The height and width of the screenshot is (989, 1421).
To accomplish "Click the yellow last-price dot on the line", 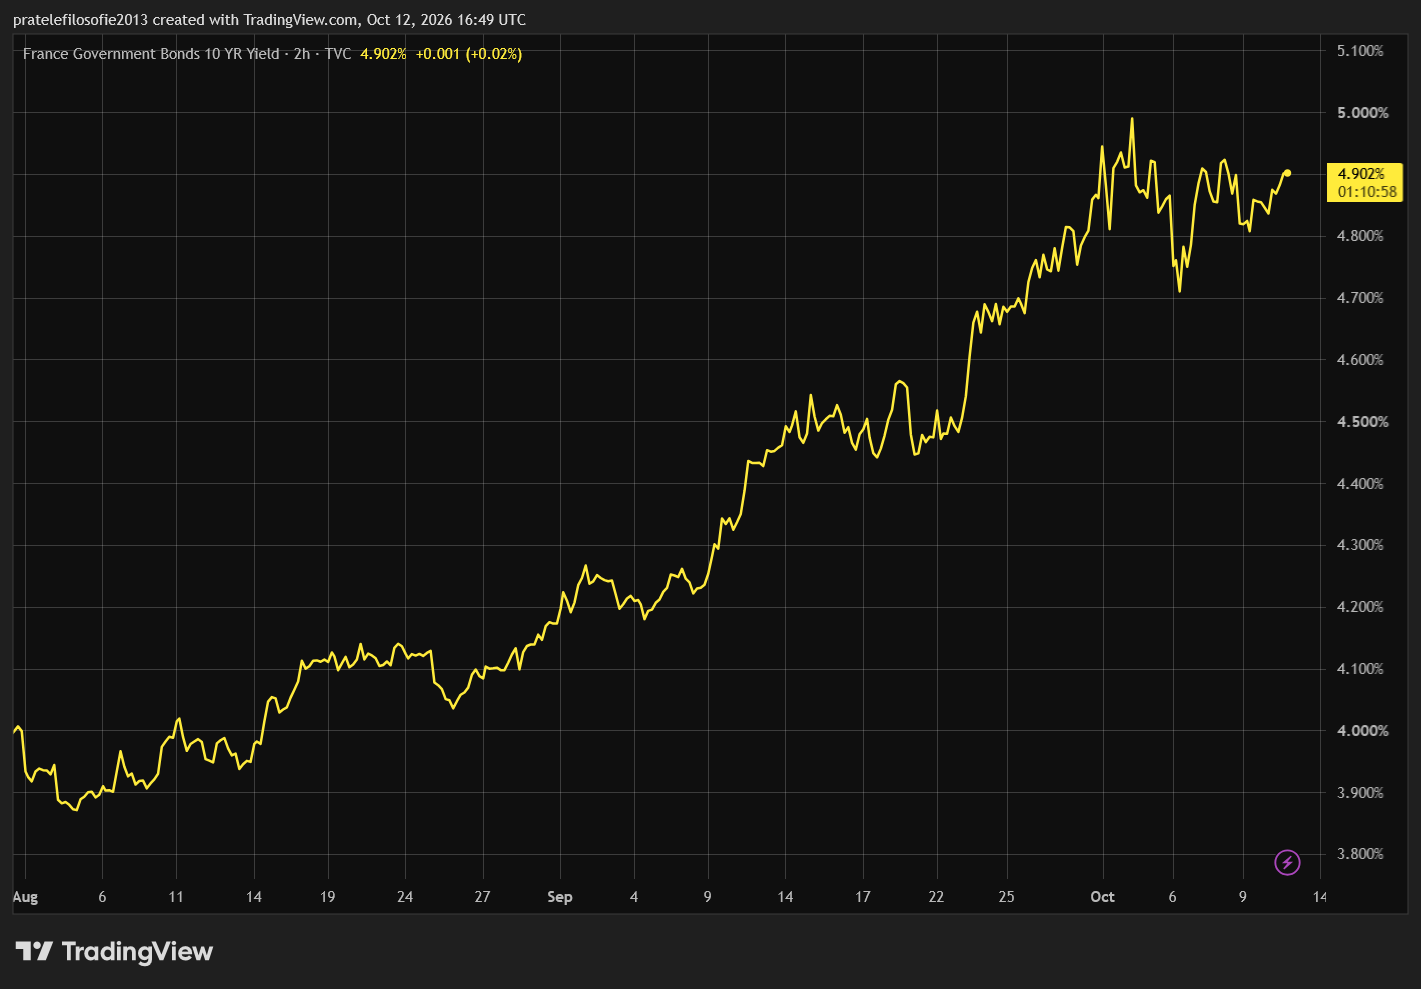I will tap(1287, 173).
